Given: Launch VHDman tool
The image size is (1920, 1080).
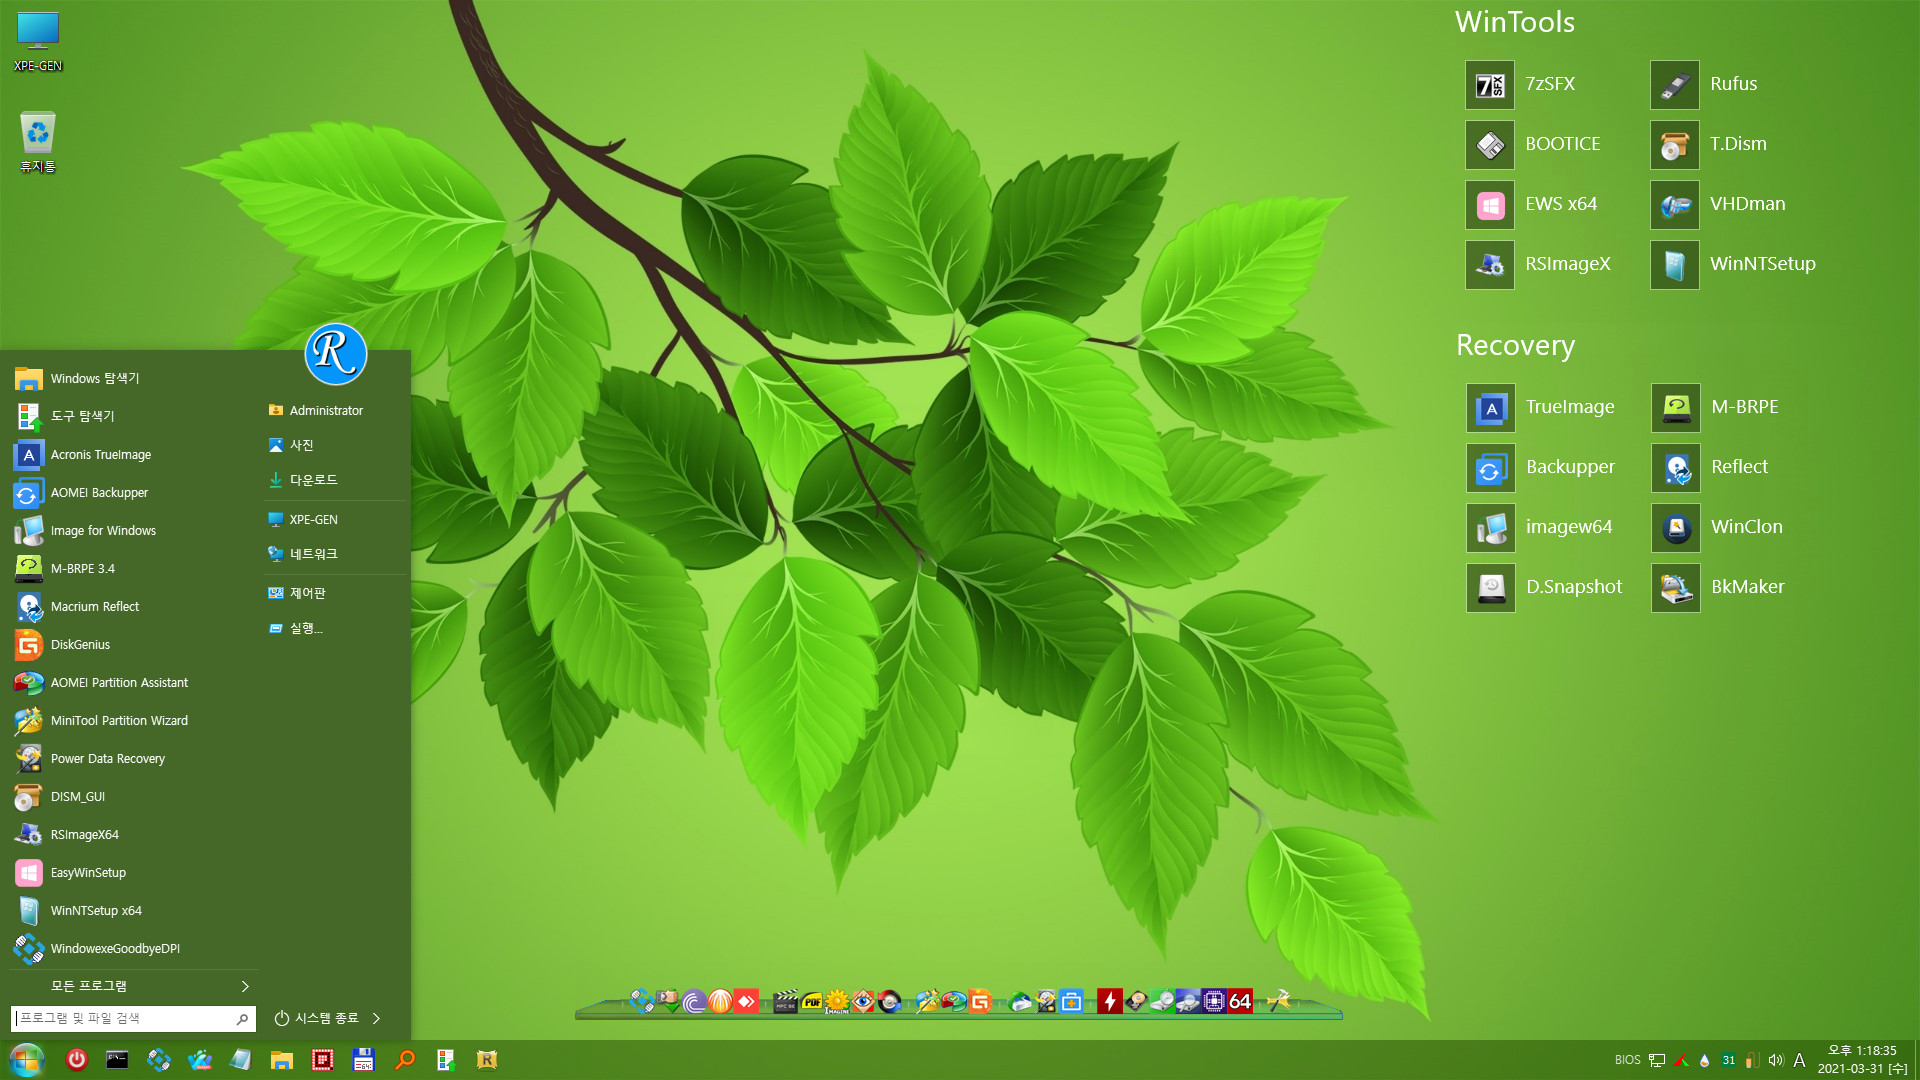Looking at the screenshot, I should [1675, 205].
